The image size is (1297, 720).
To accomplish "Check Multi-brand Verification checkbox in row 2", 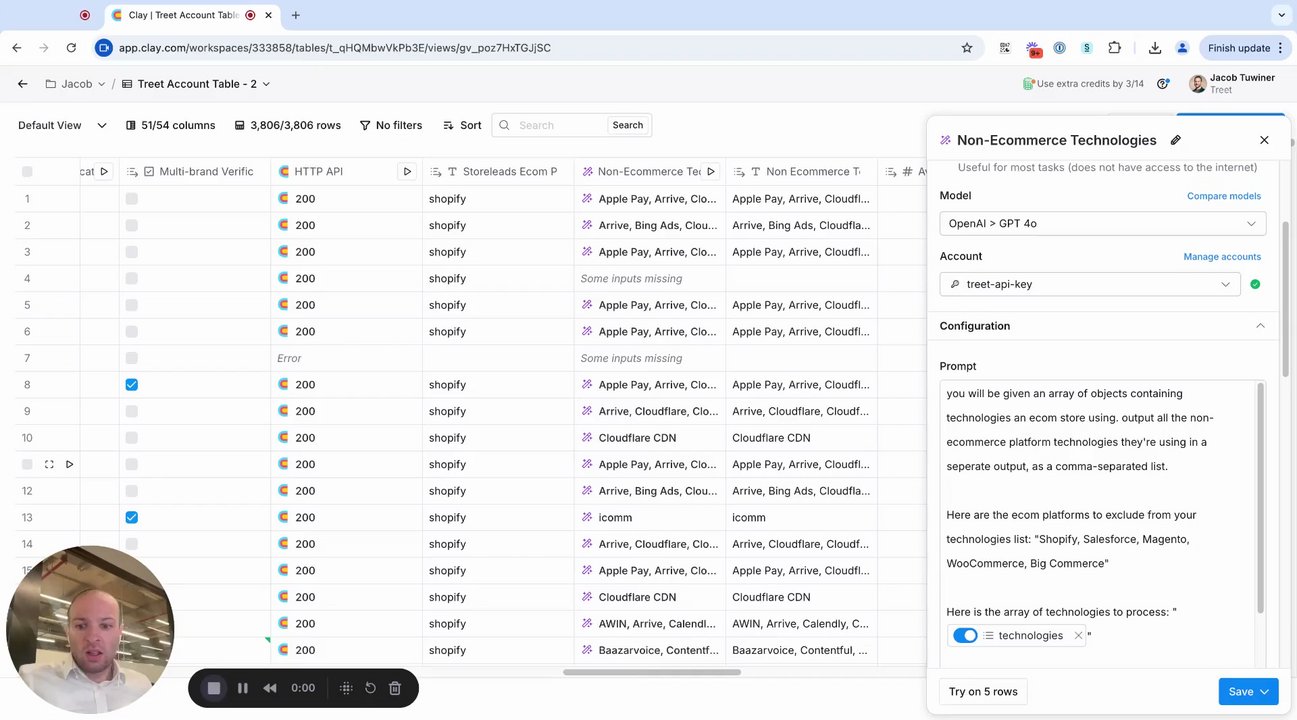I will [132, 226].
